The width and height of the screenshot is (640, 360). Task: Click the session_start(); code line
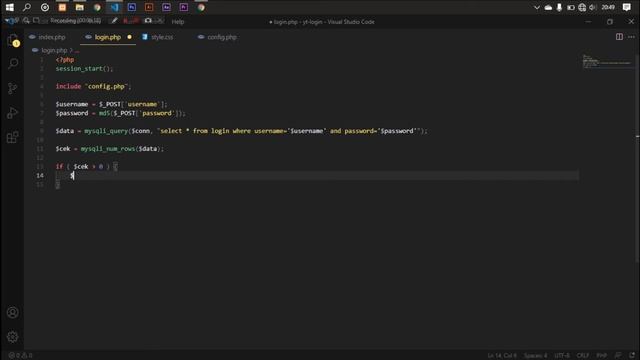(84, 69)
